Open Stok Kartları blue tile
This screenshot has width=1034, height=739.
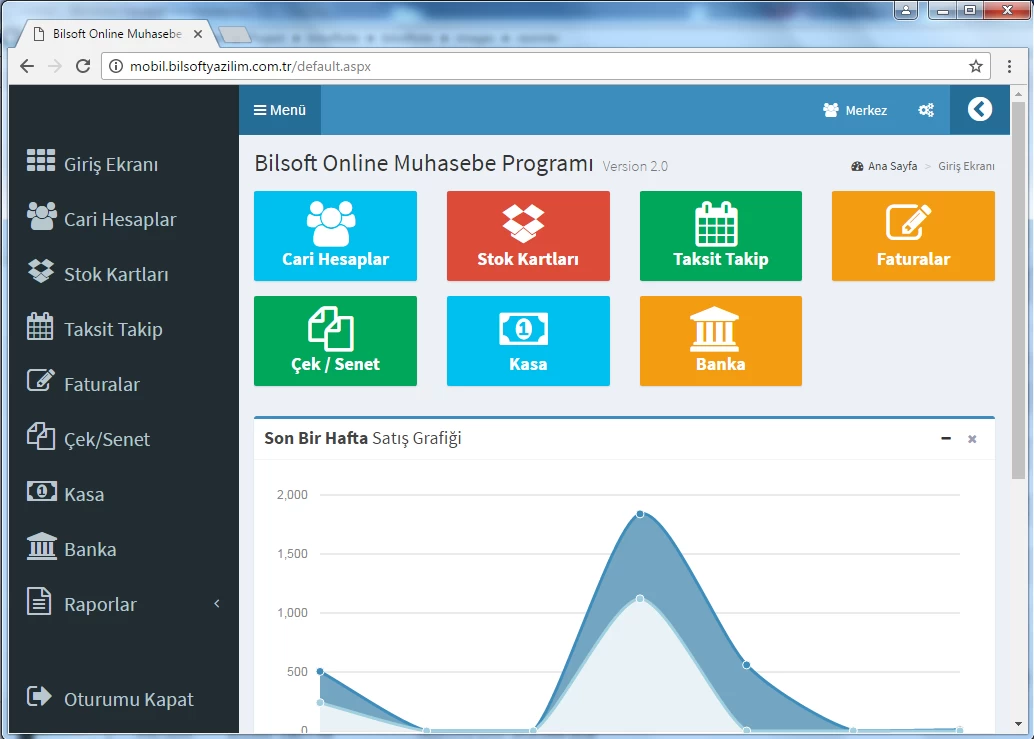(527, 236)
